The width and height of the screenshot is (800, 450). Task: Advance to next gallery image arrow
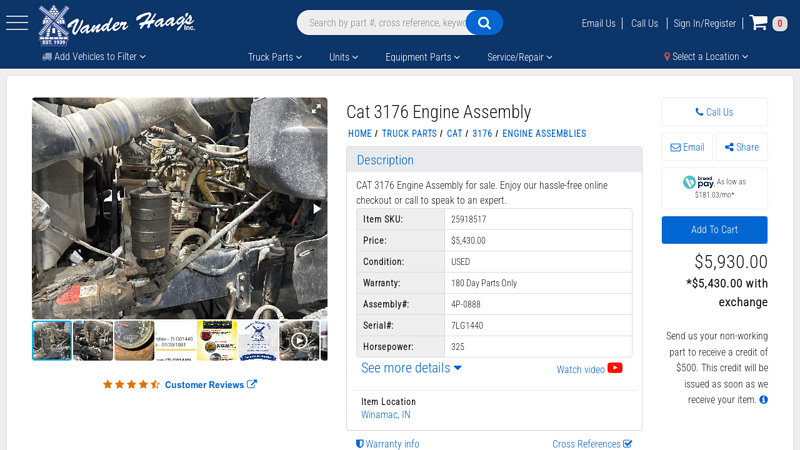(x=317, y=209)
